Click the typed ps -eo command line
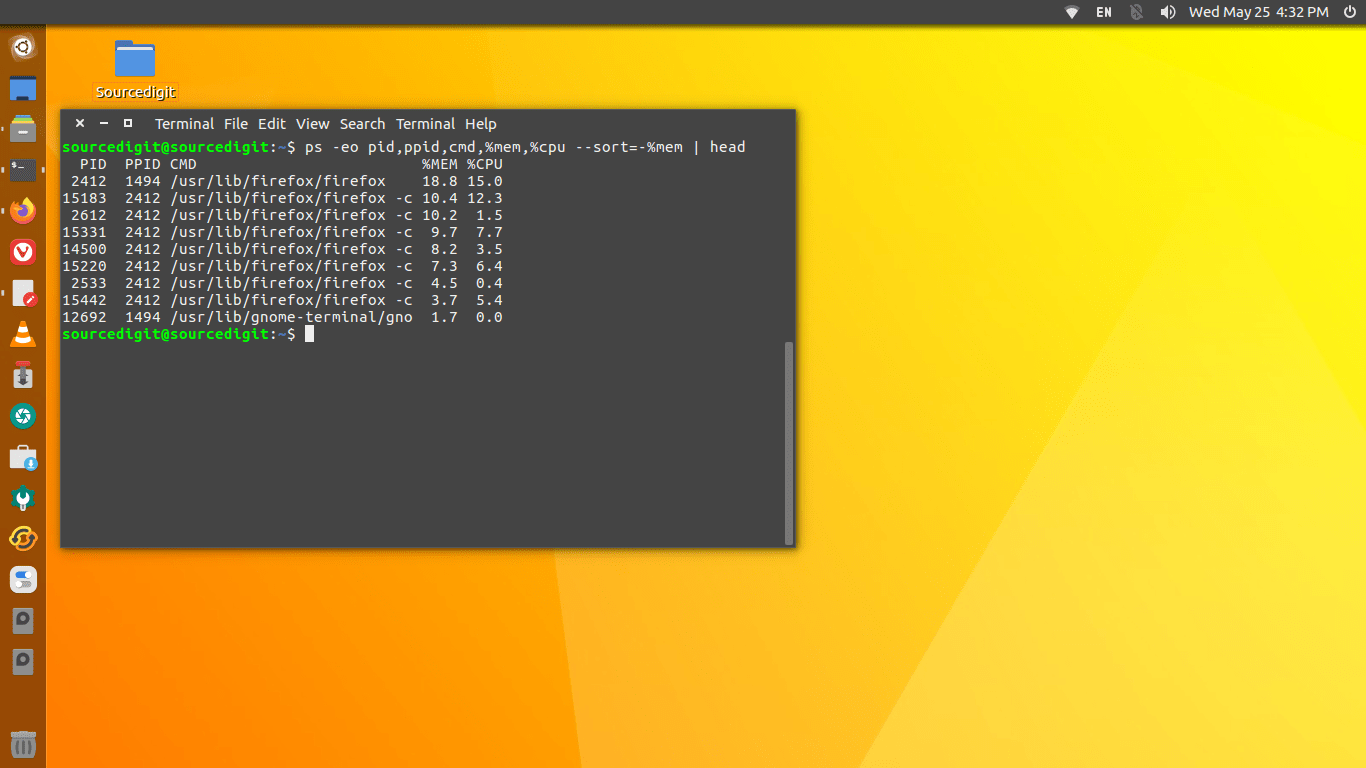Screen dimensions: 1366x768 tap(525, 147)
